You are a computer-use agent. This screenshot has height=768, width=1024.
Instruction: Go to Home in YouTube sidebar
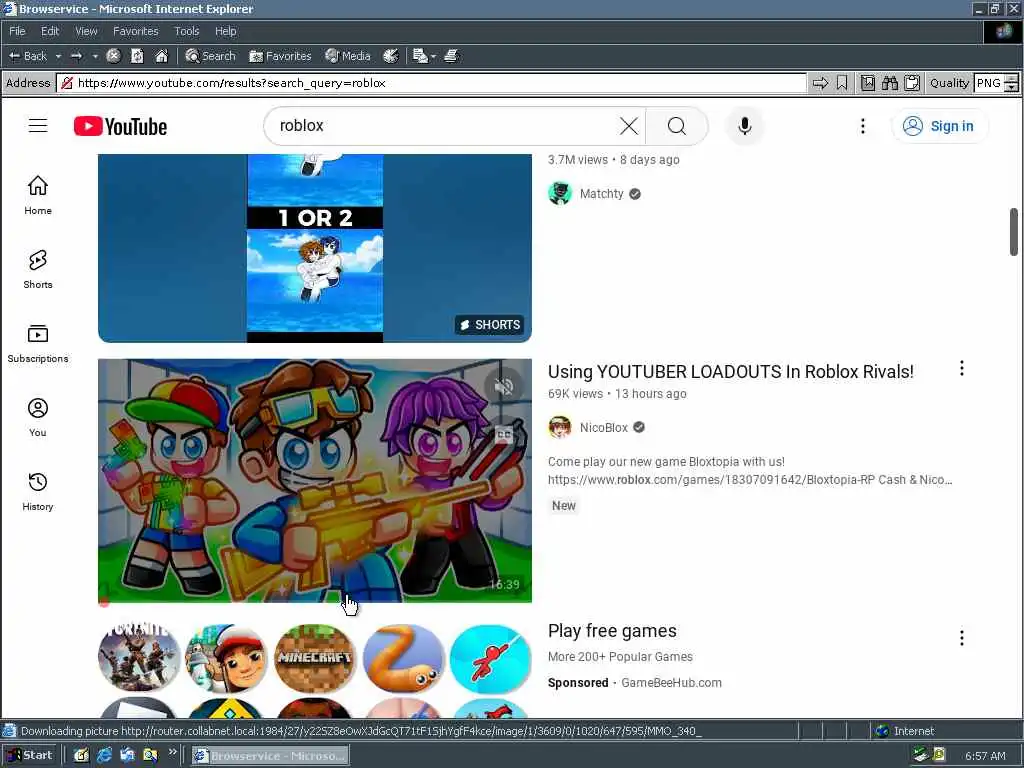[38, 195]
